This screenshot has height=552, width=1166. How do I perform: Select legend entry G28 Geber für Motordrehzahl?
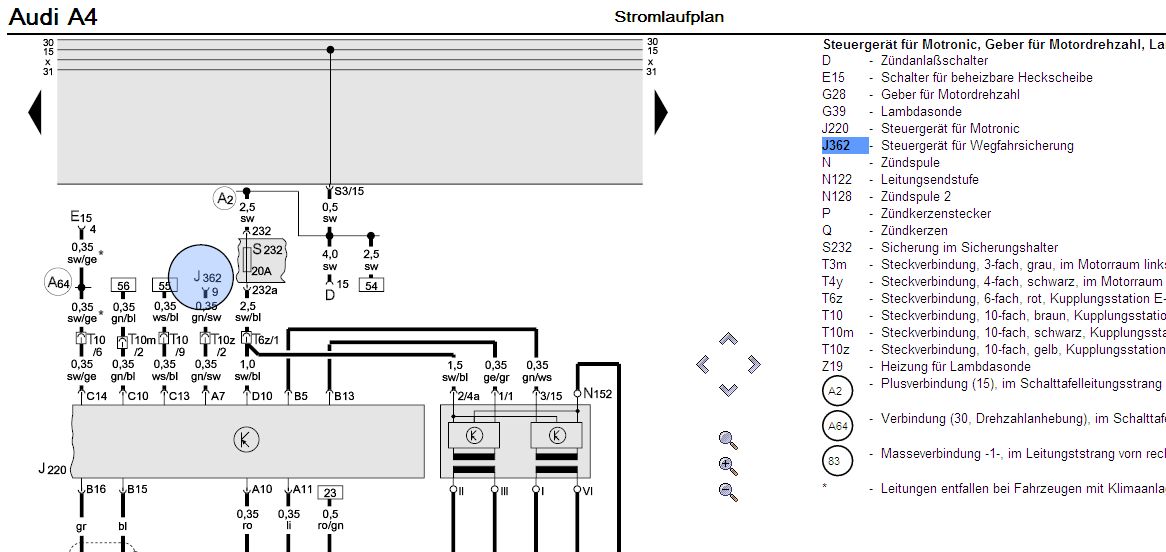(921, 94)
